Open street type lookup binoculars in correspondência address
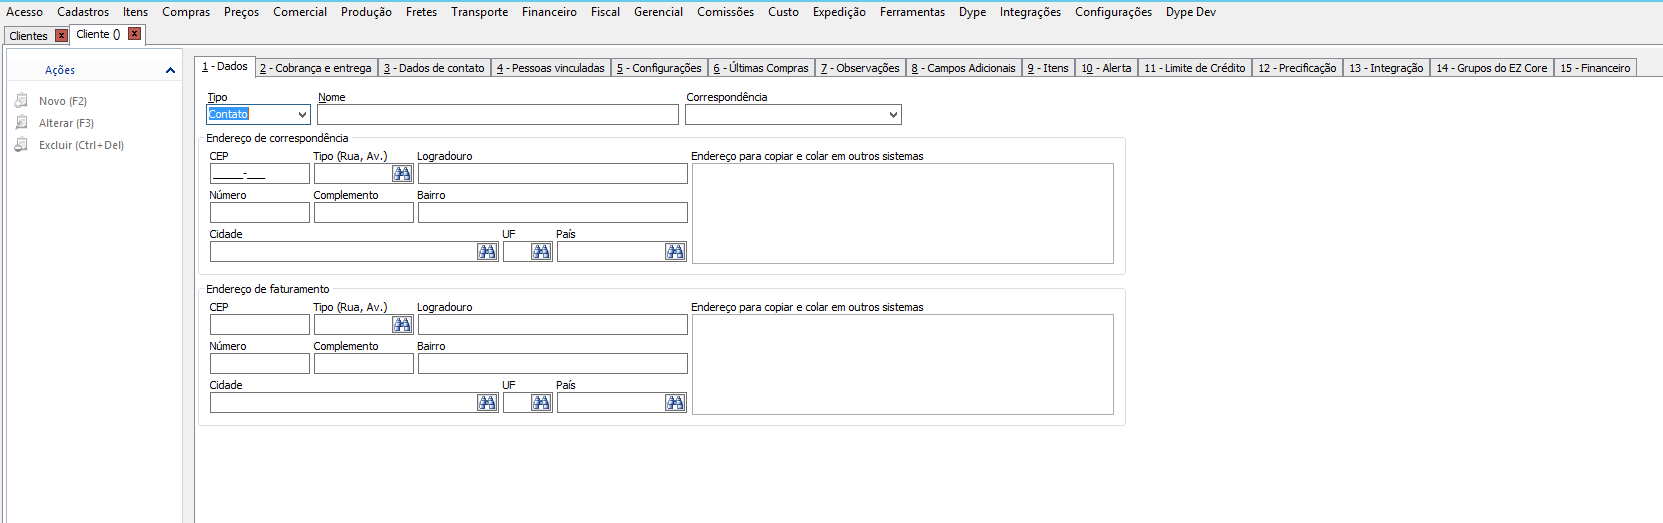The height and width of the screenshot is (523, 1663). point(402,174)
